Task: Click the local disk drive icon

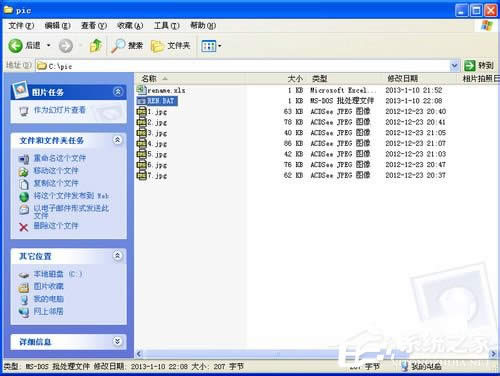Action: [24, 275]
